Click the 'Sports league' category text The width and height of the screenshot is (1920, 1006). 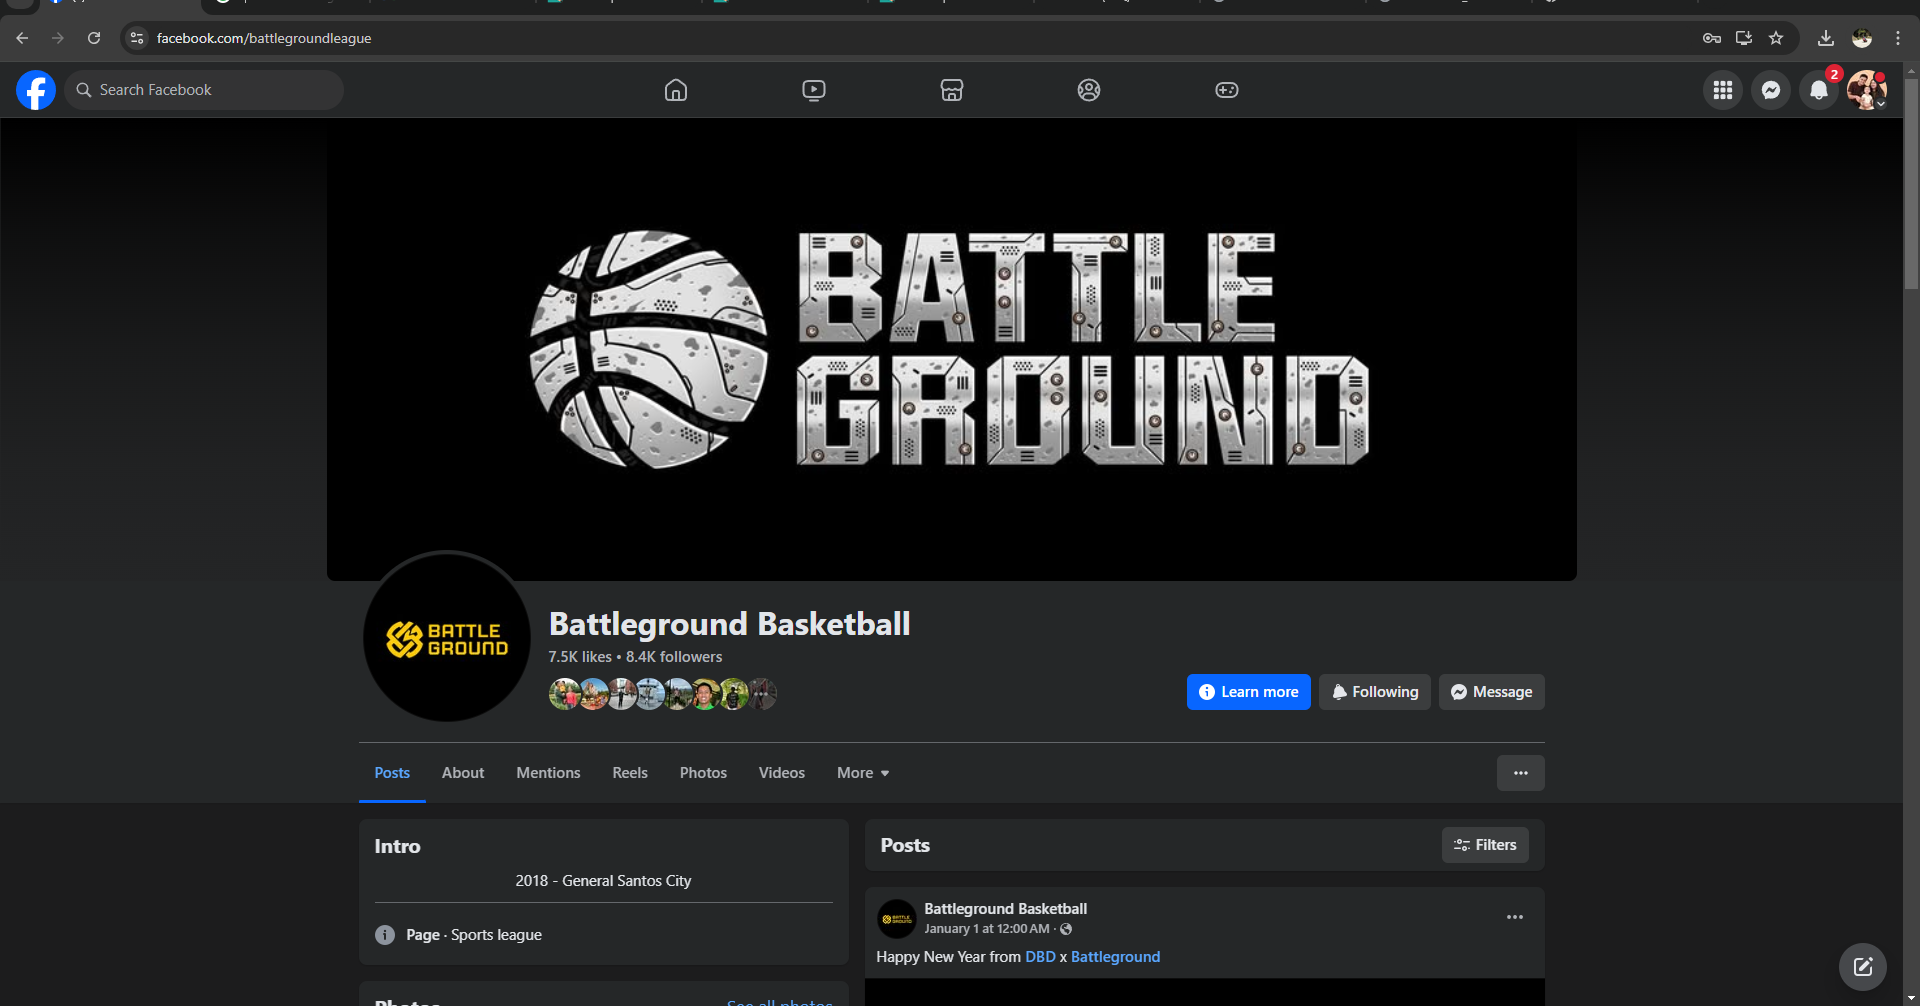(x=496, y=935)
